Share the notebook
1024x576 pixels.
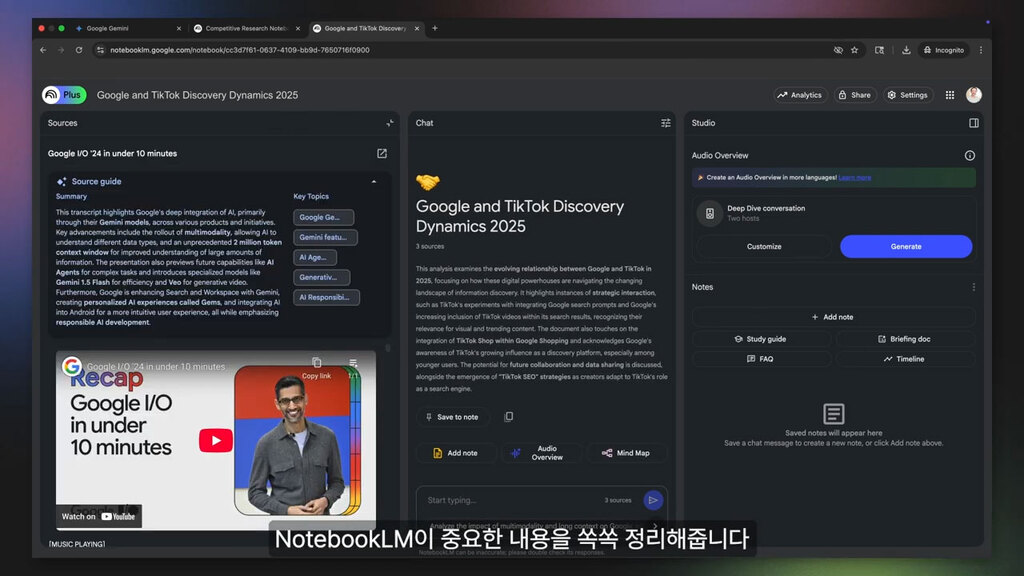[855, 95]
